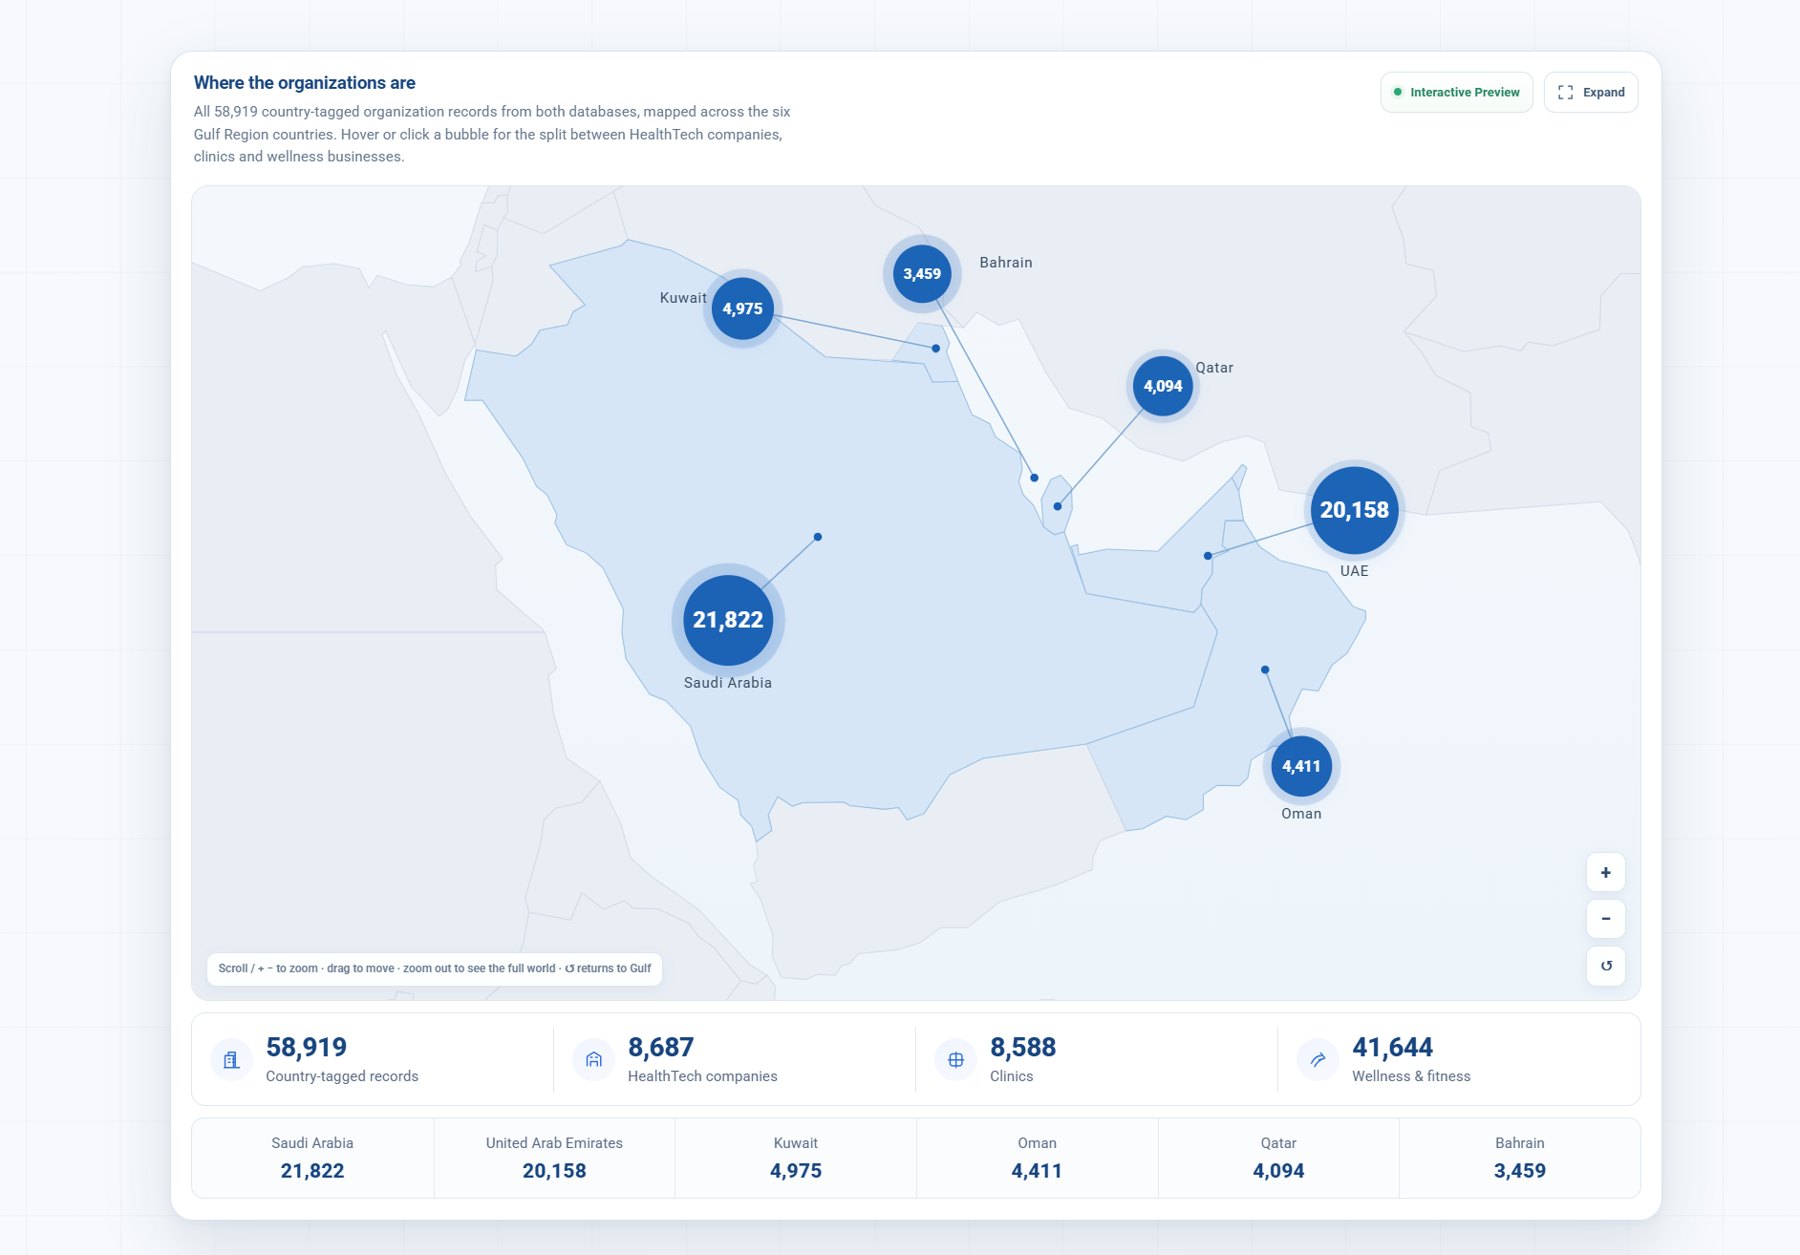Select the Bahrain country card
Image resolution: width=1800 pixels, height=1255 pixels.
point(1520,1158)
